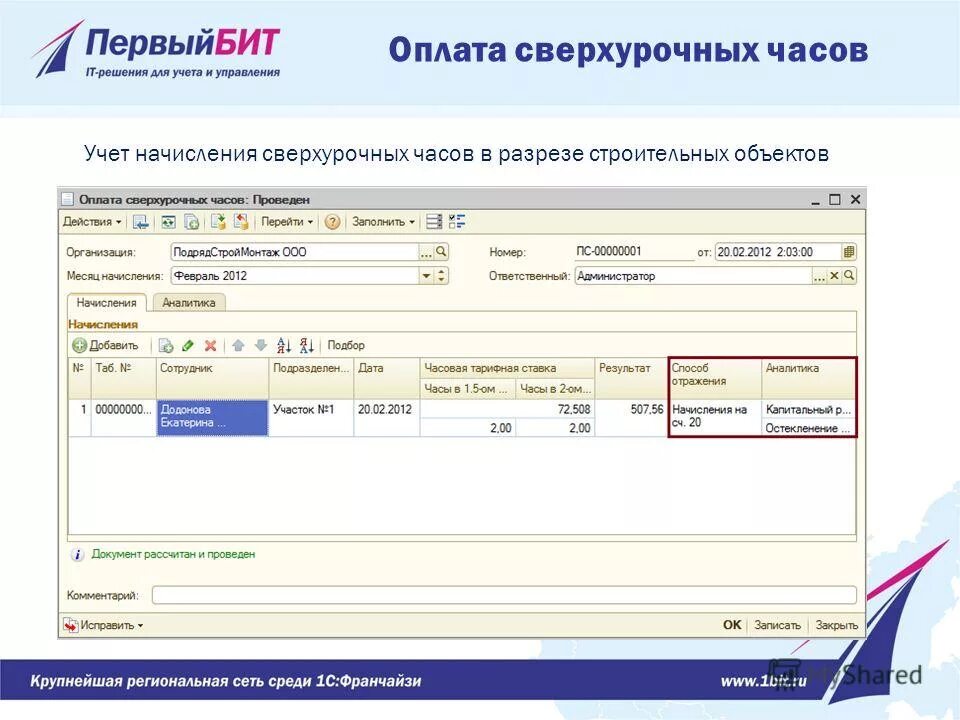
Task: Click the pencil icon to edit the row
Action: [189, 345]
